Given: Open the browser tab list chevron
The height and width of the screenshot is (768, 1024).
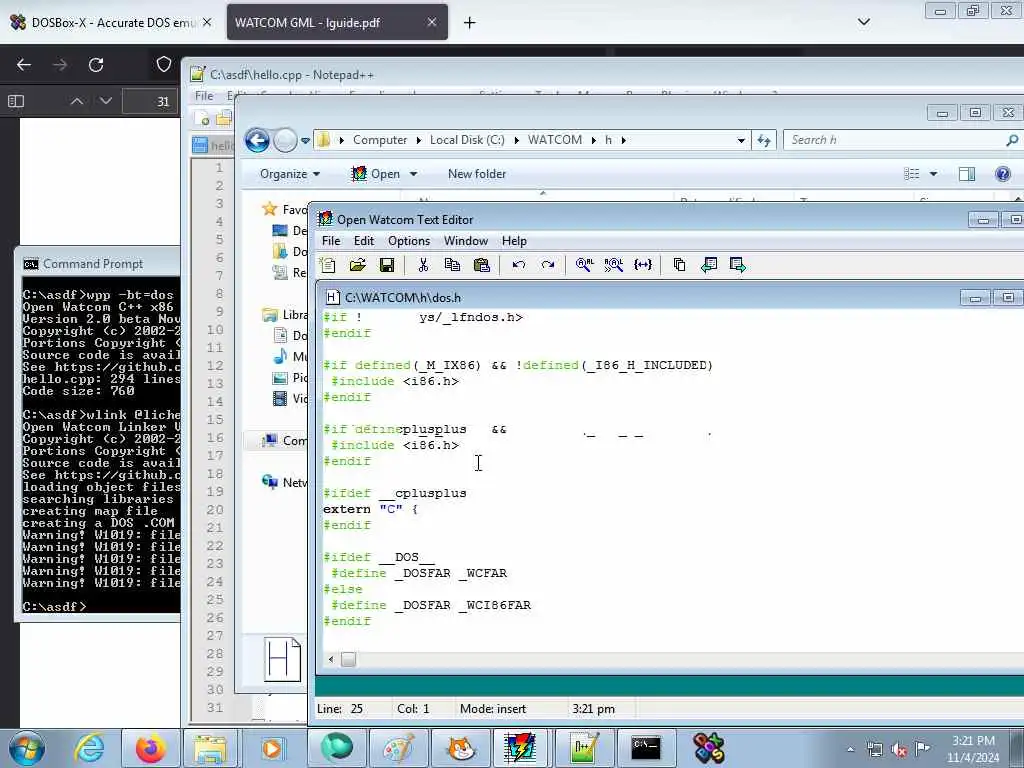Looking at the screenshot, I should [863, 22].
